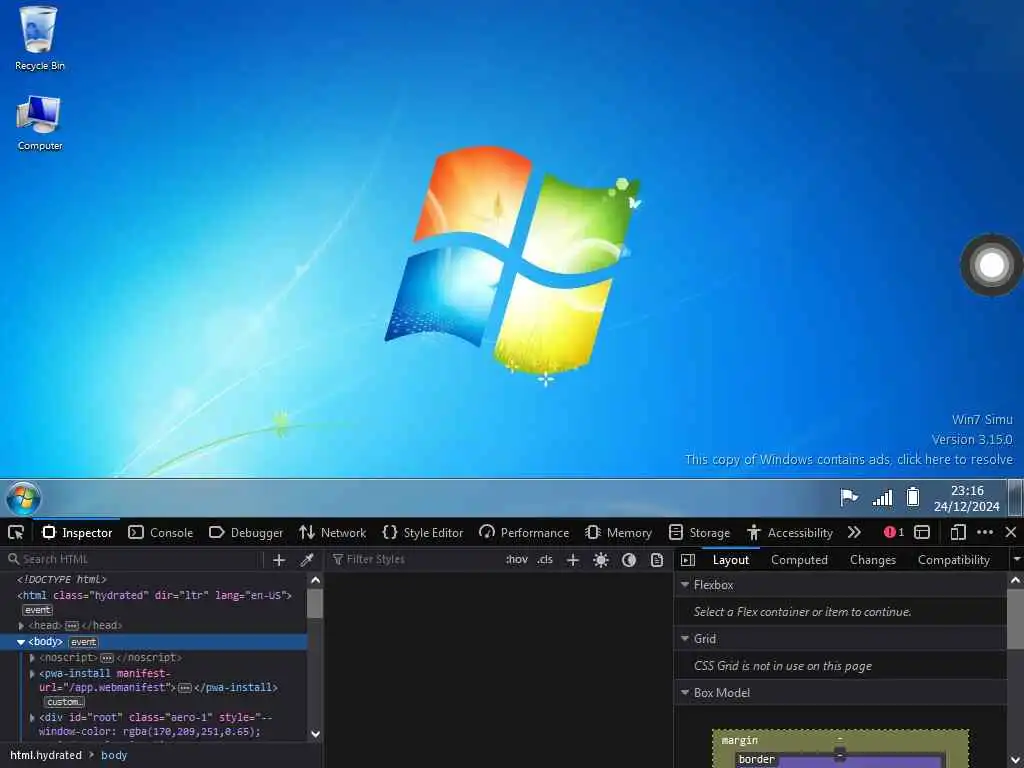Screen dimensions: 1024x768
Task: Expand the div#root element node
Action: (32, 718)
